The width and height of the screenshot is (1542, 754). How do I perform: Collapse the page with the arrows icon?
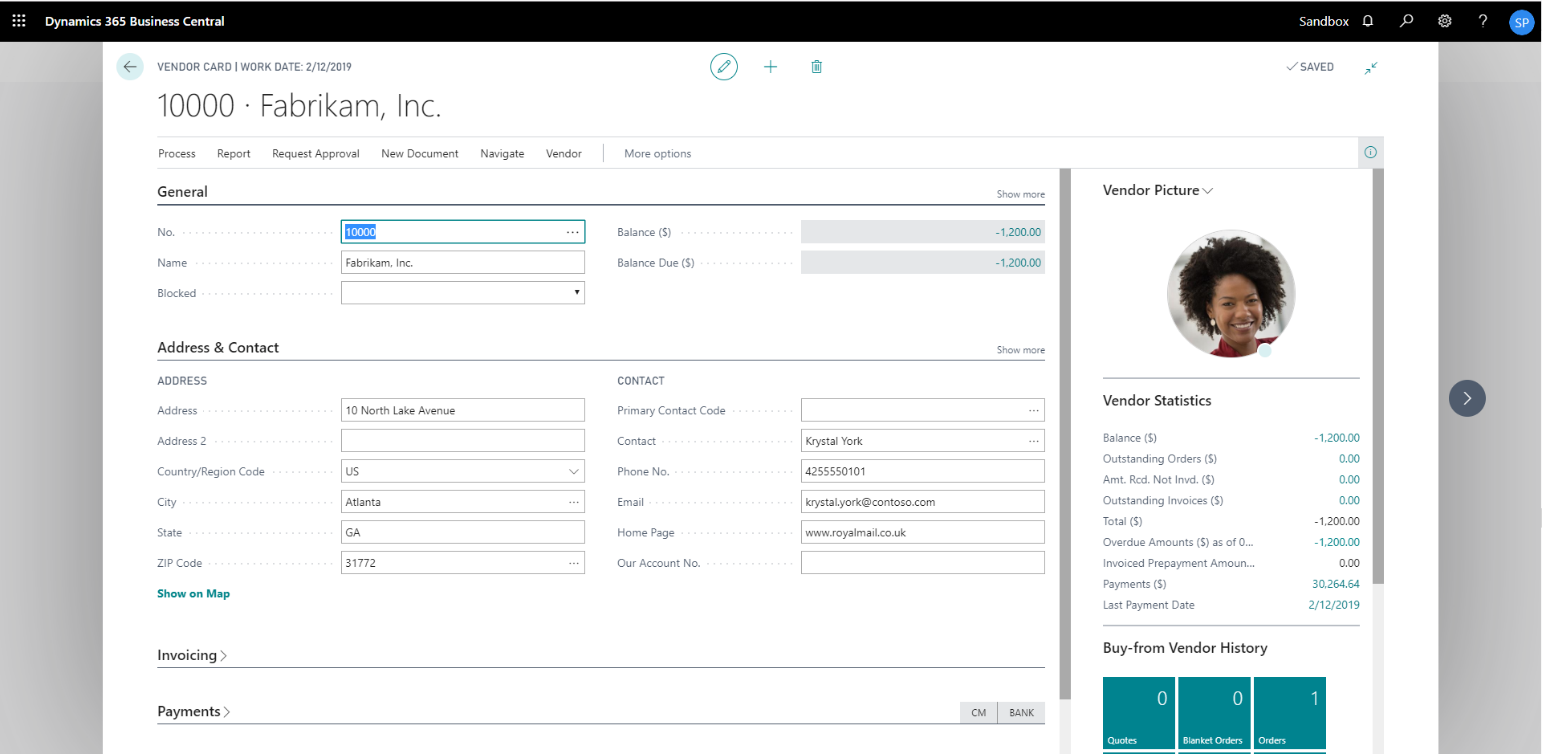[x=1371, y=67]
